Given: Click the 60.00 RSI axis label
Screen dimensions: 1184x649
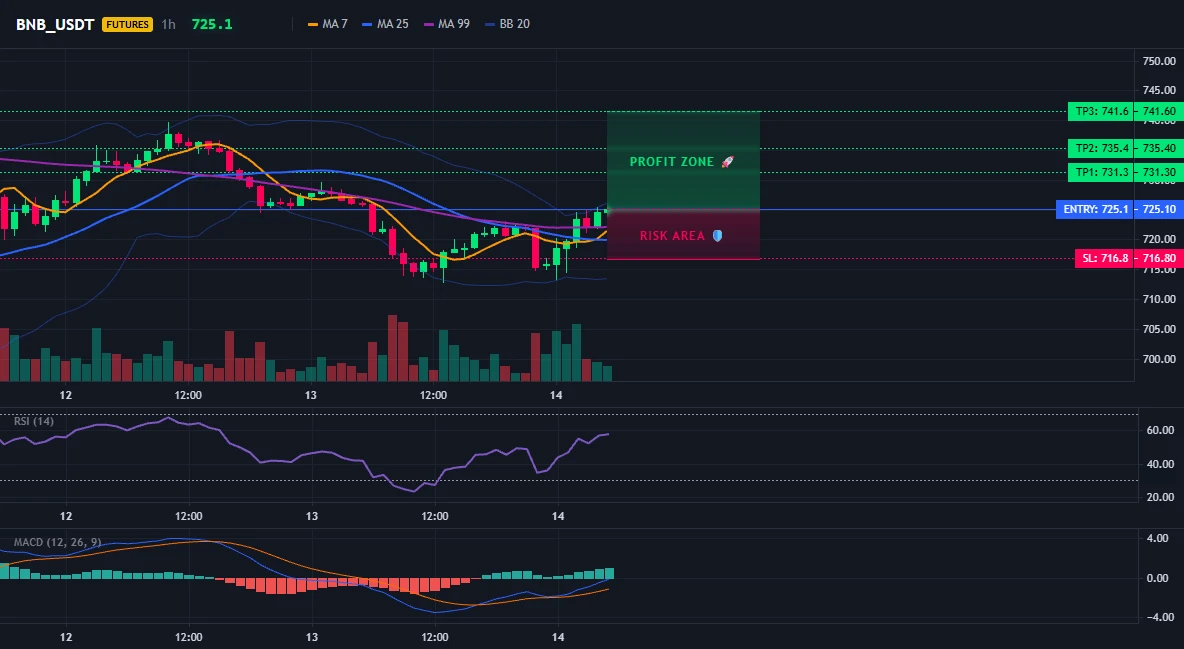Looking at the screenshot, I should coord(1161,431).
